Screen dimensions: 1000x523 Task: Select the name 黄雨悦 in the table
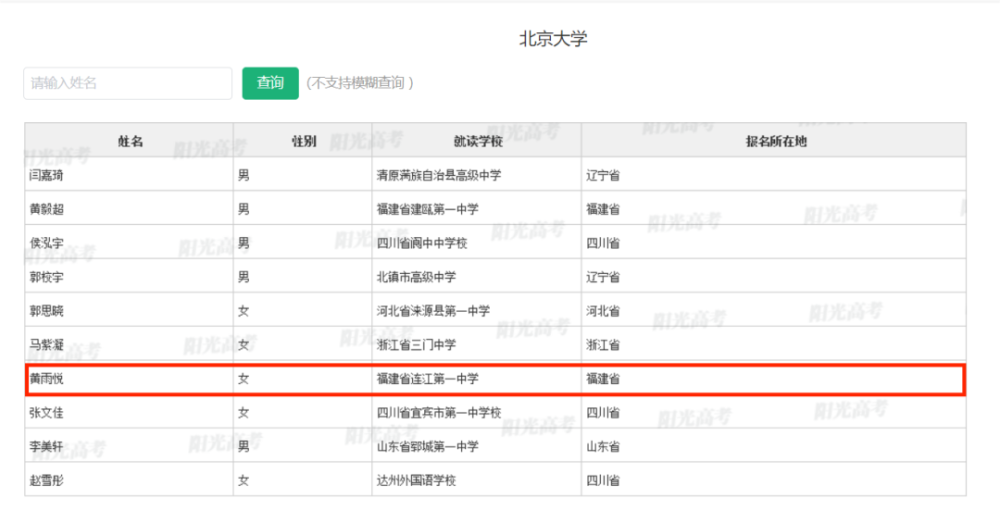(x=47, y=379)
